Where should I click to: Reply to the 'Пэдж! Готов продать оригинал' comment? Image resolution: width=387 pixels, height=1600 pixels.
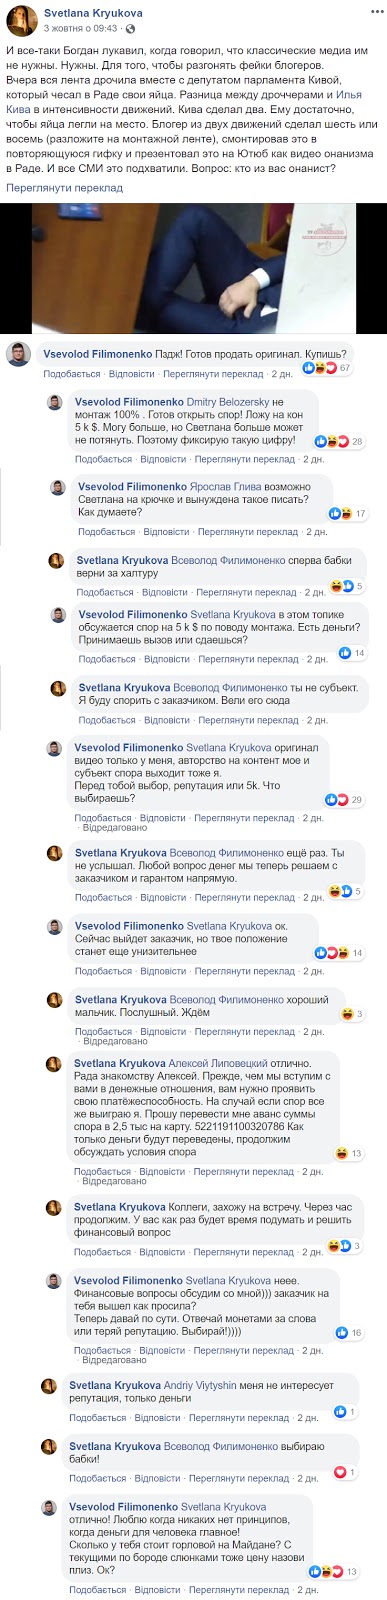[x=132, y=373]
